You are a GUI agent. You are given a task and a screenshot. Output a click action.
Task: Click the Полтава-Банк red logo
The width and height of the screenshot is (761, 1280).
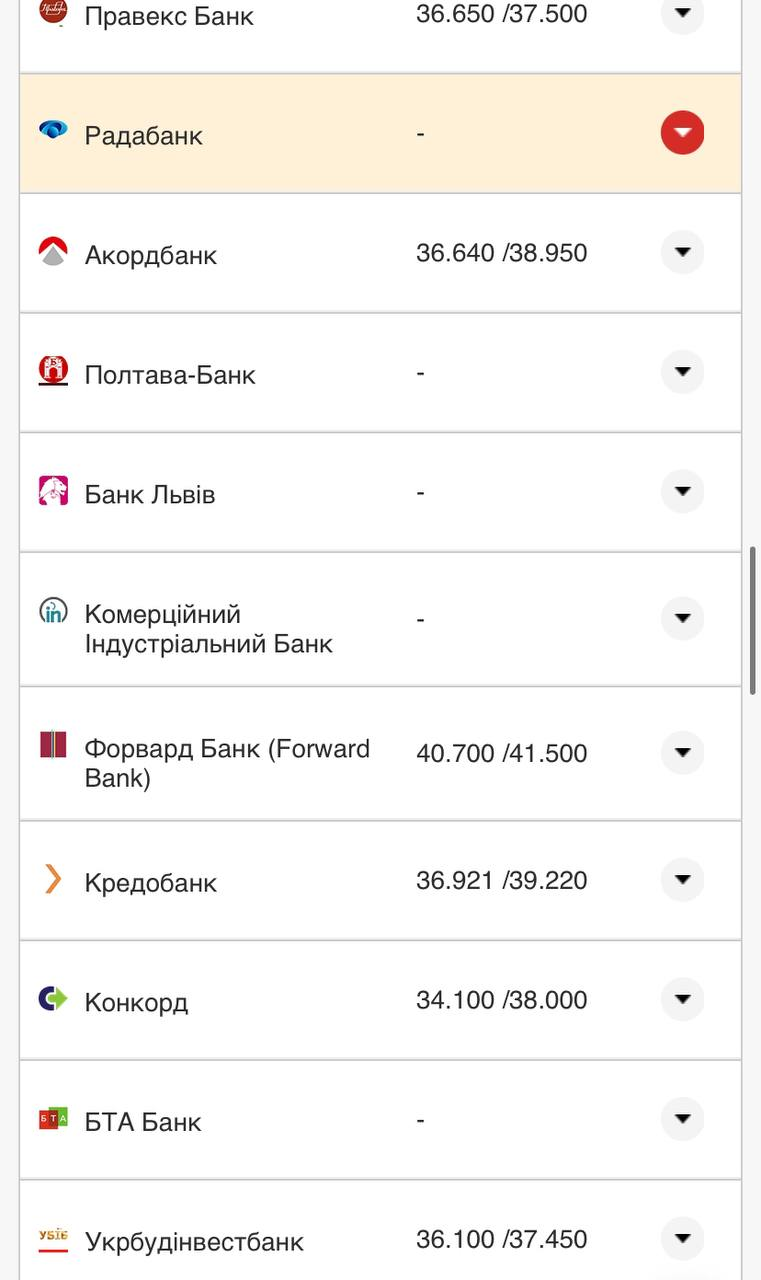click(x=53, y=373)
